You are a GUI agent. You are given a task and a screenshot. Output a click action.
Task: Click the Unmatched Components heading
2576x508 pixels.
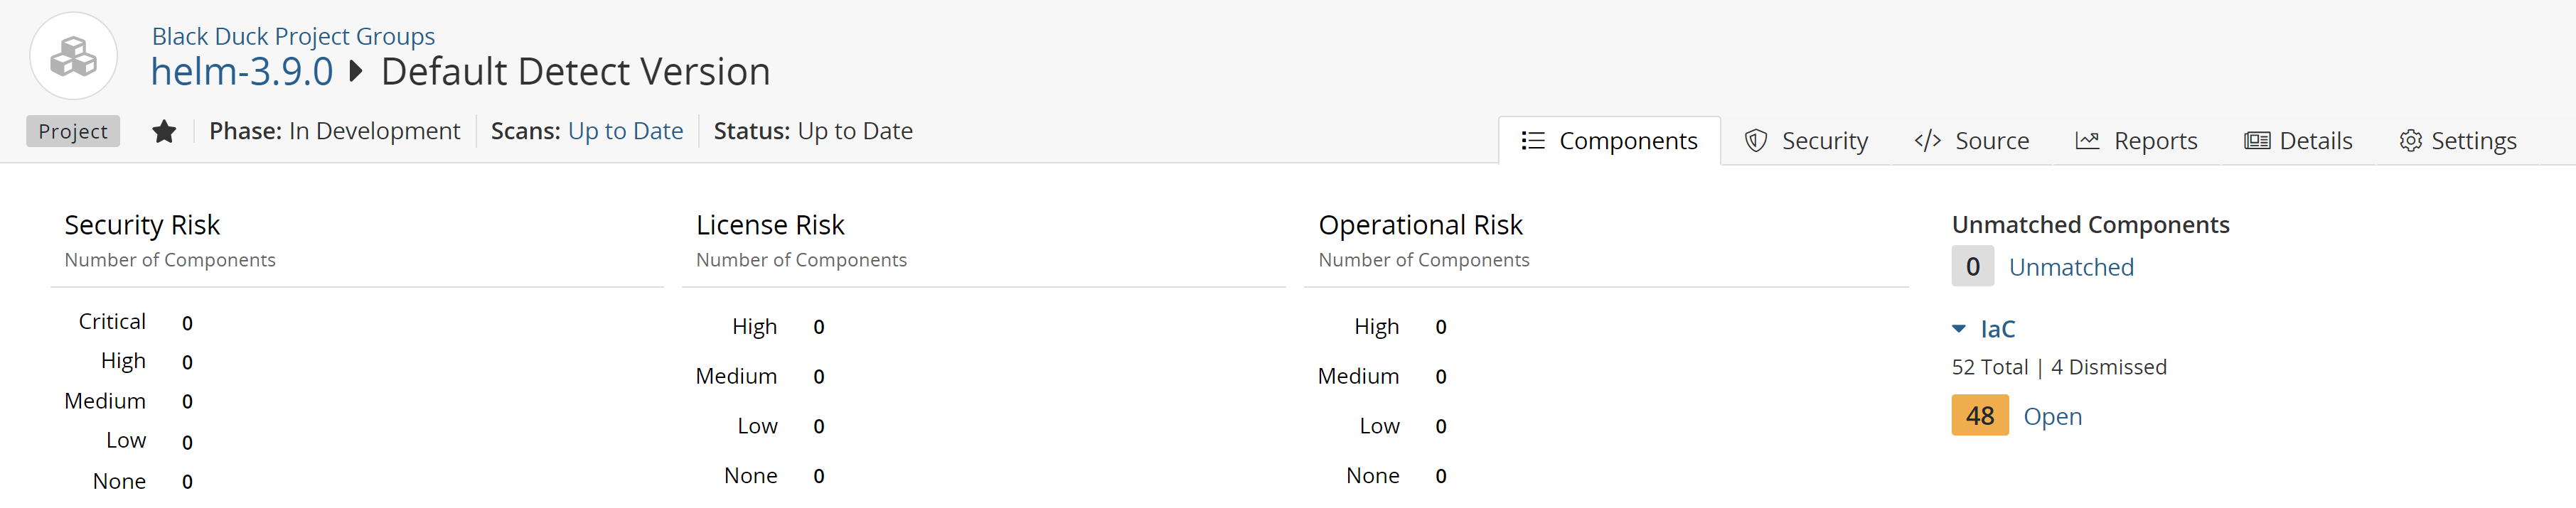tap(2091, 225)
